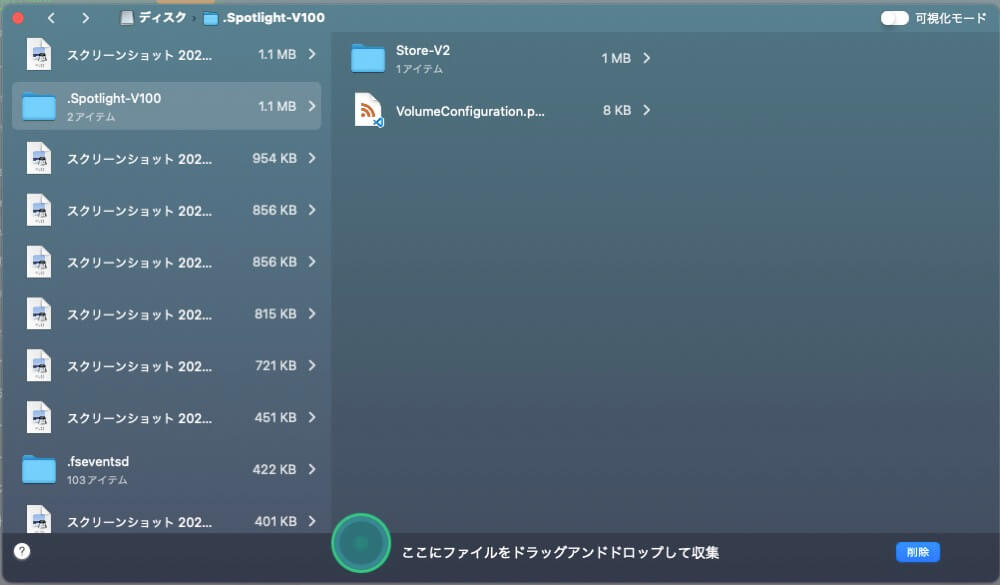
Task: Click the VolumeConfiguration.plist file icon
Action: tap(368, 110)
